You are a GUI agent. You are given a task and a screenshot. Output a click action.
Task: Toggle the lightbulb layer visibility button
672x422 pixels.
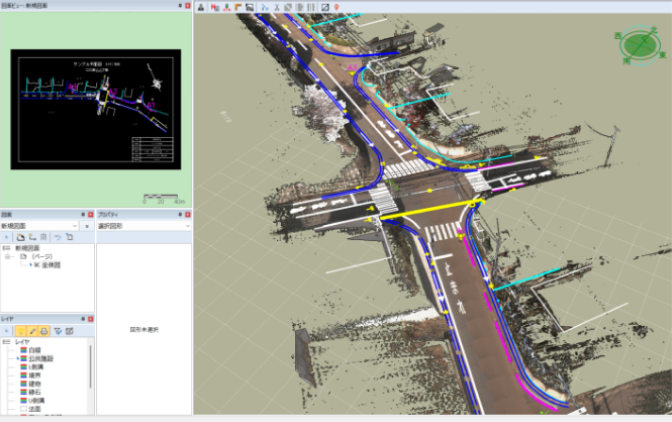tap(20, 329)
